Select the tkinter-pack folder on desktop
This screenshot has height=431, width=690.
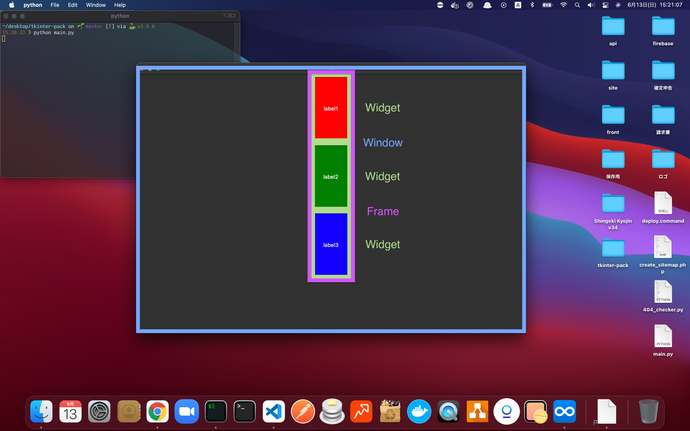click(613, 249)
